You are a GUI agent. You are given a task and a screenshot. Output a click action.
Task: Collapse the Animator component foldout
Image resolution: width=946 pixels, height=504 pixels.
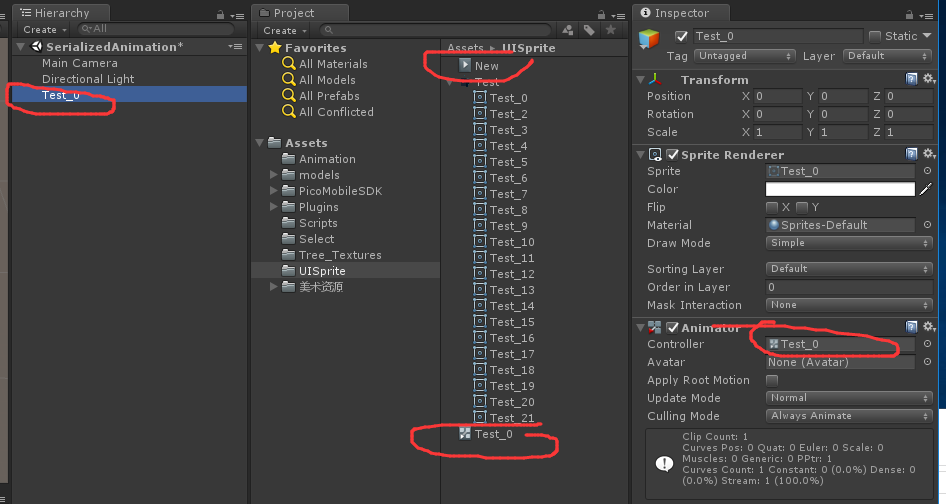pyautogui.click(x=641, y=328)
